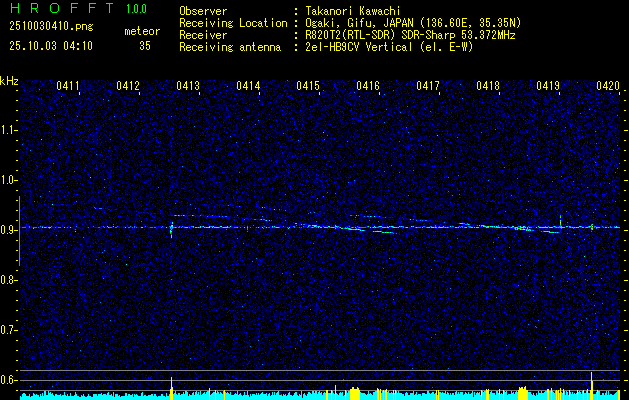Click the 0419 time label
This screenshot has height=400, width=629.
(548, 87)
